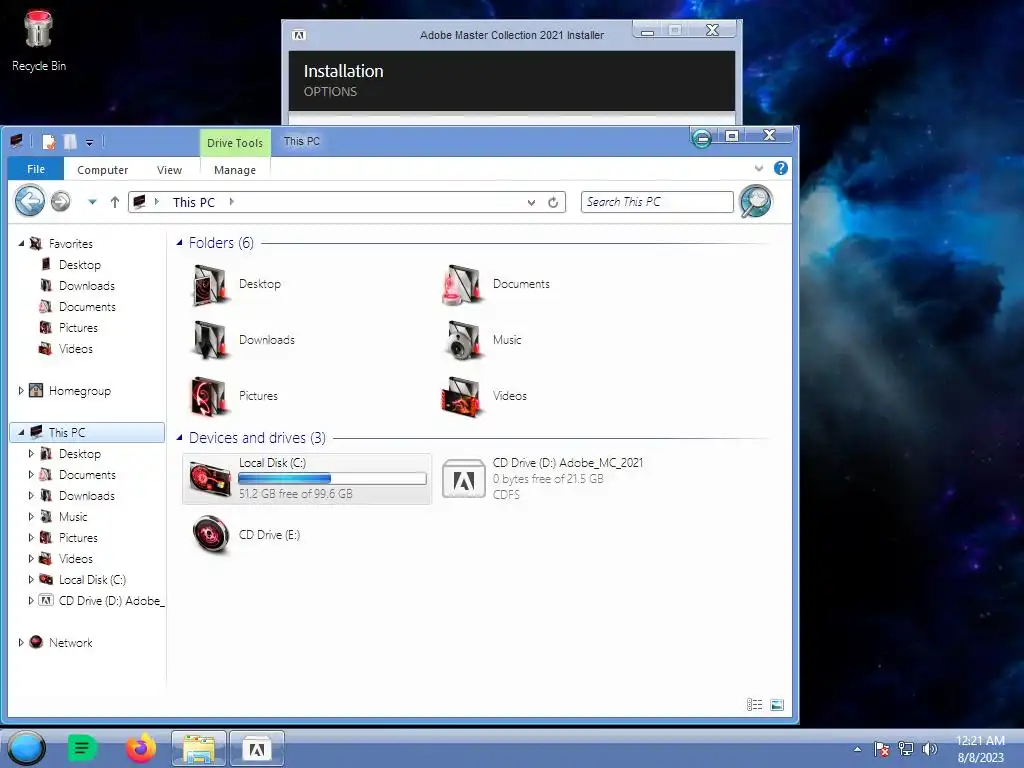Open the File tab

pyautogui.click(x=36, y=169)
